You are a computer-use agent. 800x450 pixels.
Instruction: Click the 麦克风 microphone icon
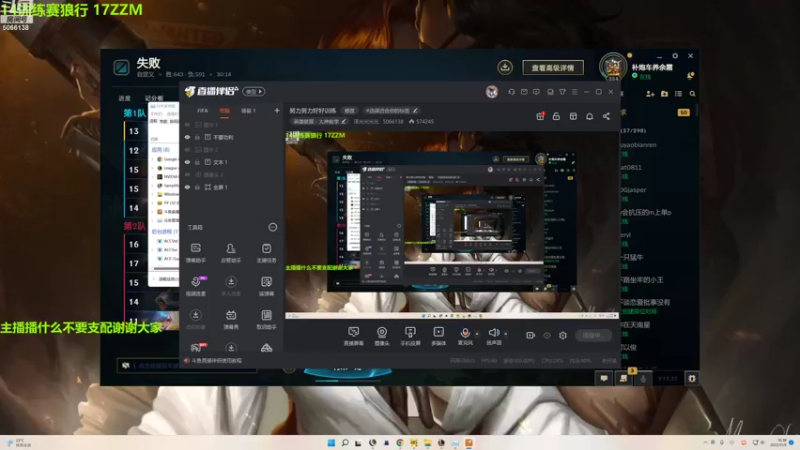tap(465, 333)
